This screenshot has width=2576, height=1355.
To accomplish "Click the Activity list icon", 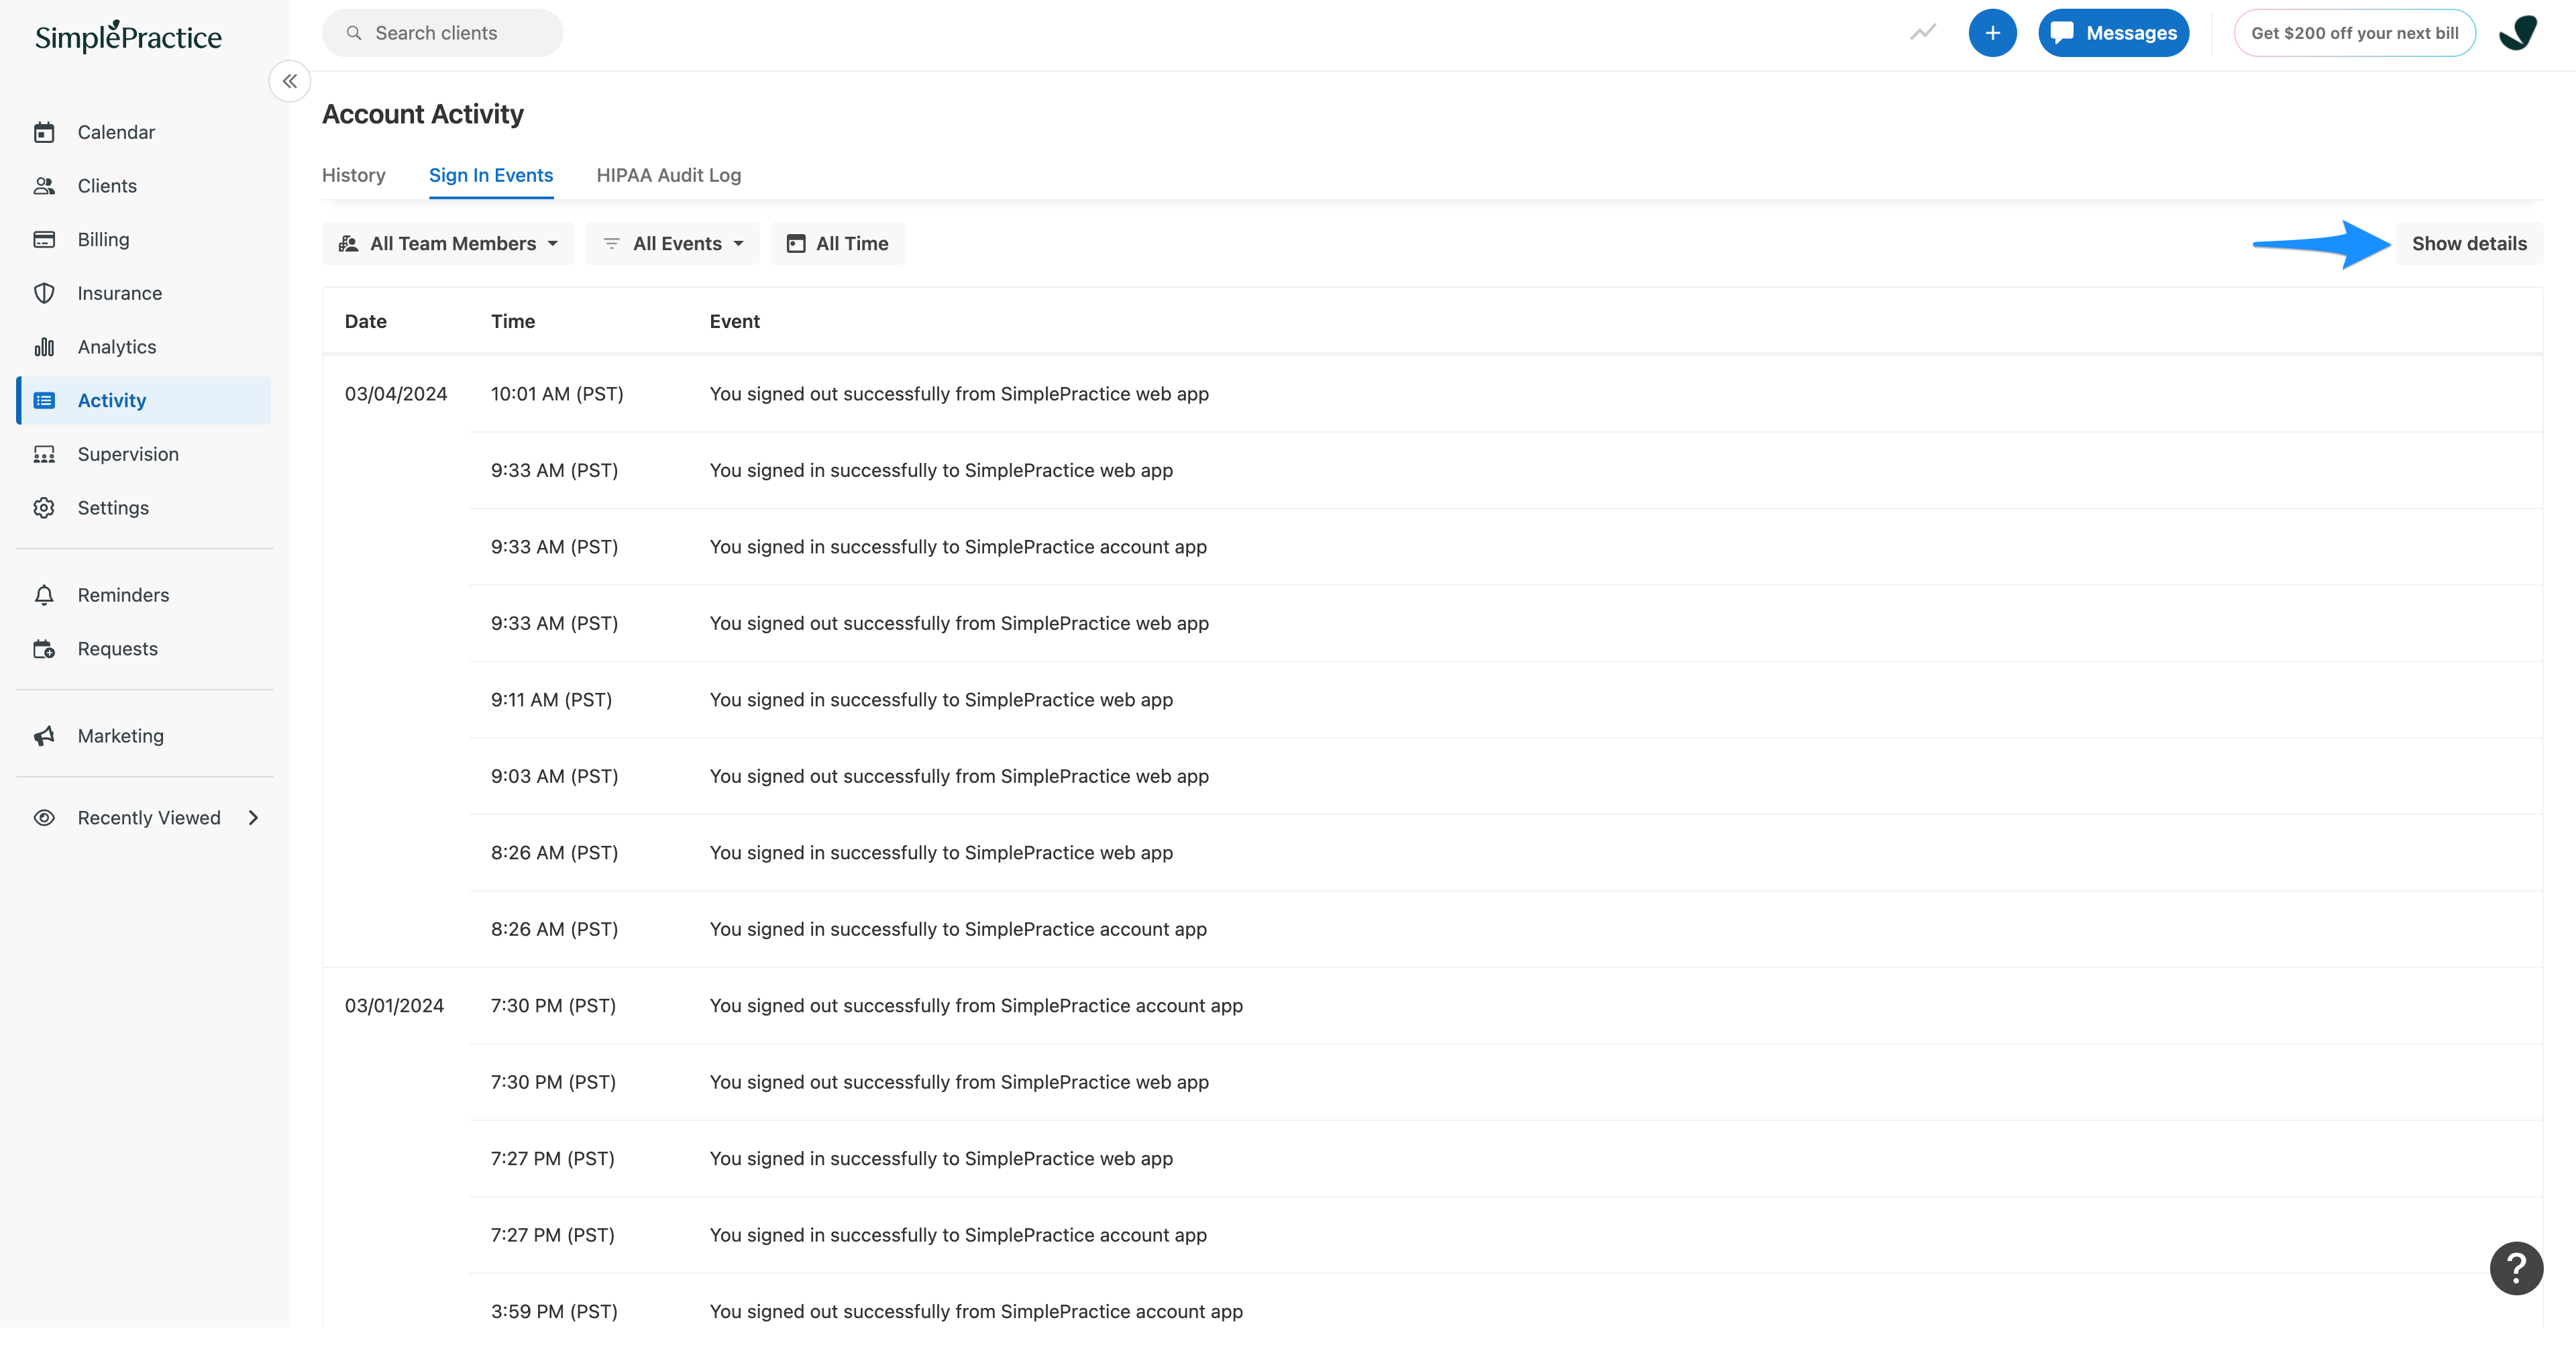I will tap(44, 400).
